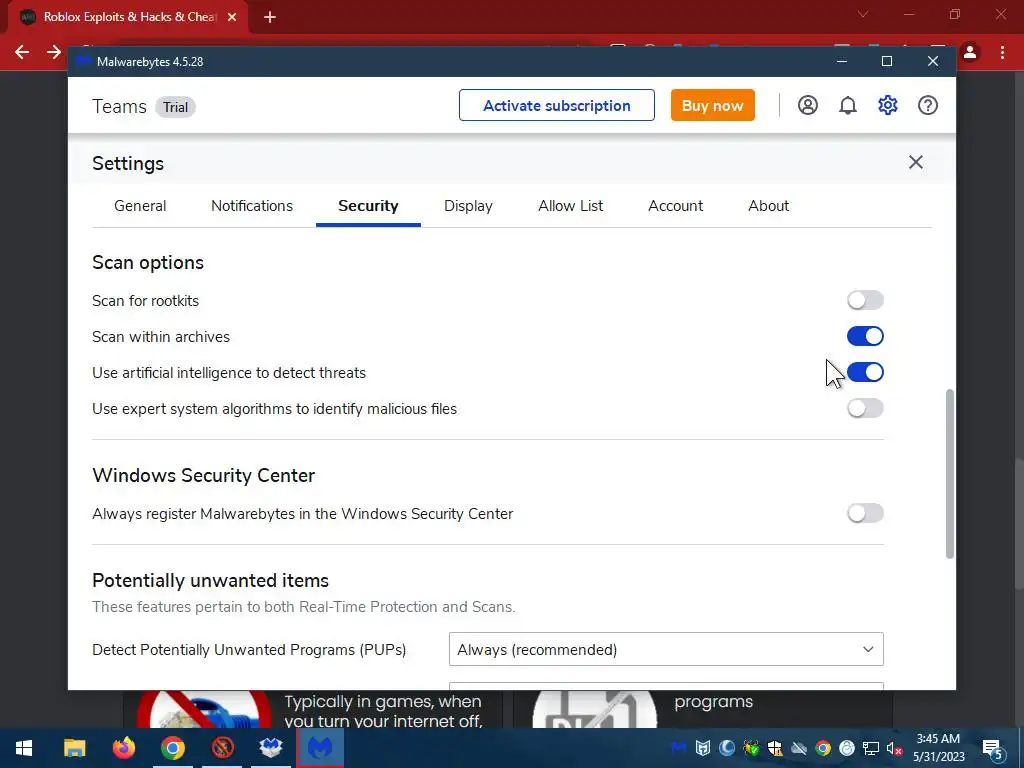The width and height of the screenshot is (1024, 768).
Task: Open the help question mark icon
Action: point(927,105)
